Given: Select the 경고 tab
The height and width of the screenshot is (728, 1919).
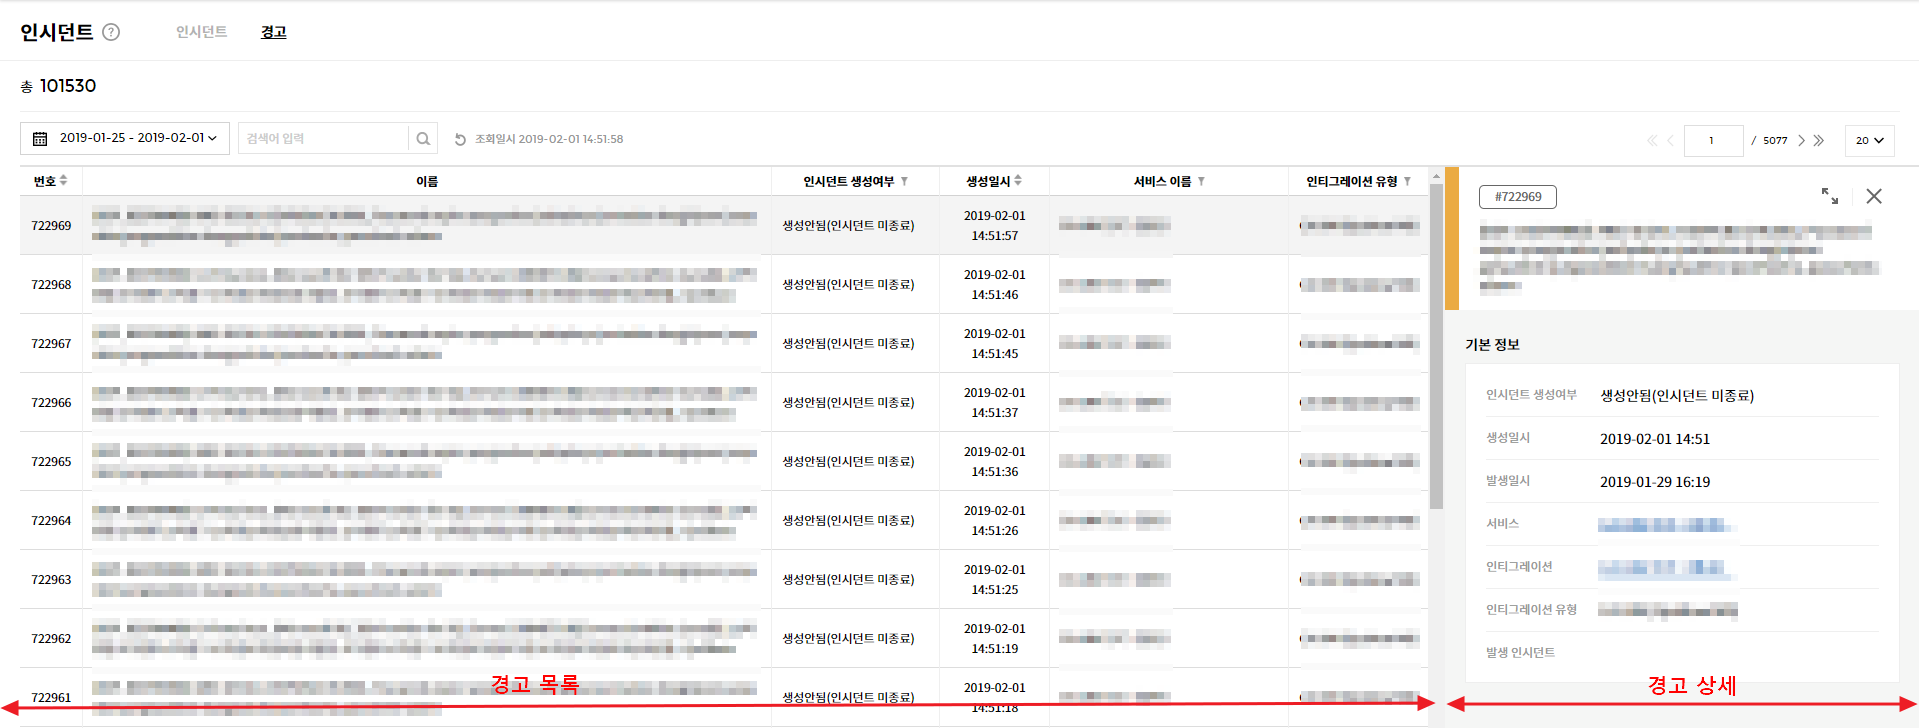Looking at the screenshot, I should [273, 32].
